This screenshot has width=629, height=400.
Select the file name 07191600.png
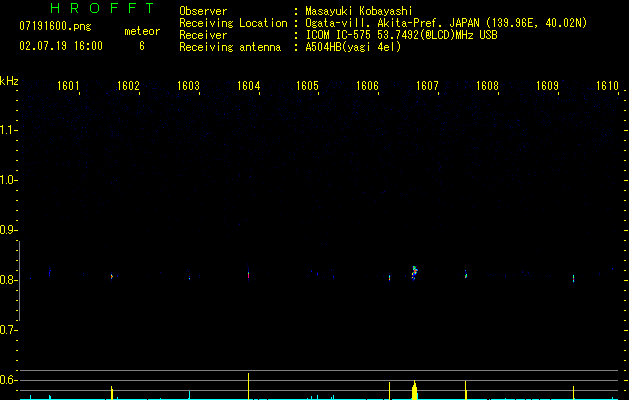(x=55, y=26)
